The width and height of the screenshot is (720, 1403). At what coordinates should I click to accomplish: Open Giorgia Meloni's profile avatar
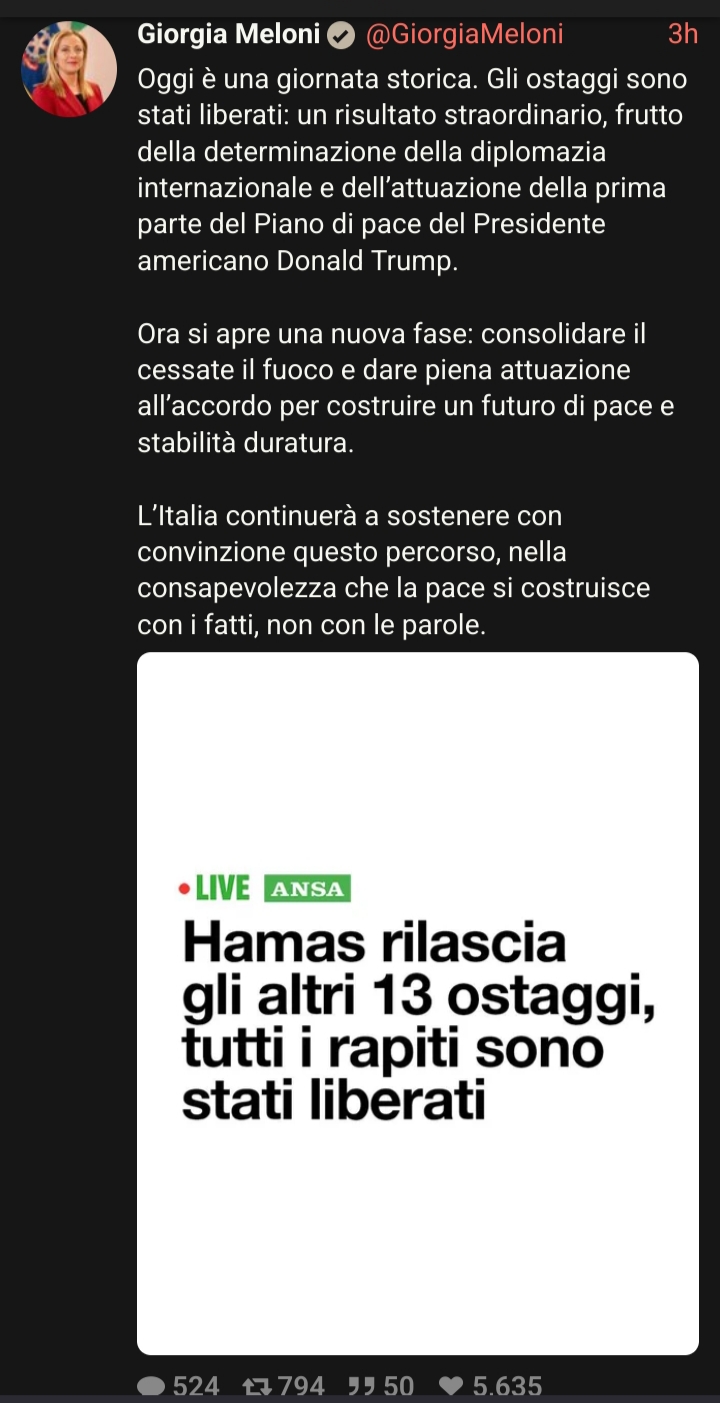point(69,69)
